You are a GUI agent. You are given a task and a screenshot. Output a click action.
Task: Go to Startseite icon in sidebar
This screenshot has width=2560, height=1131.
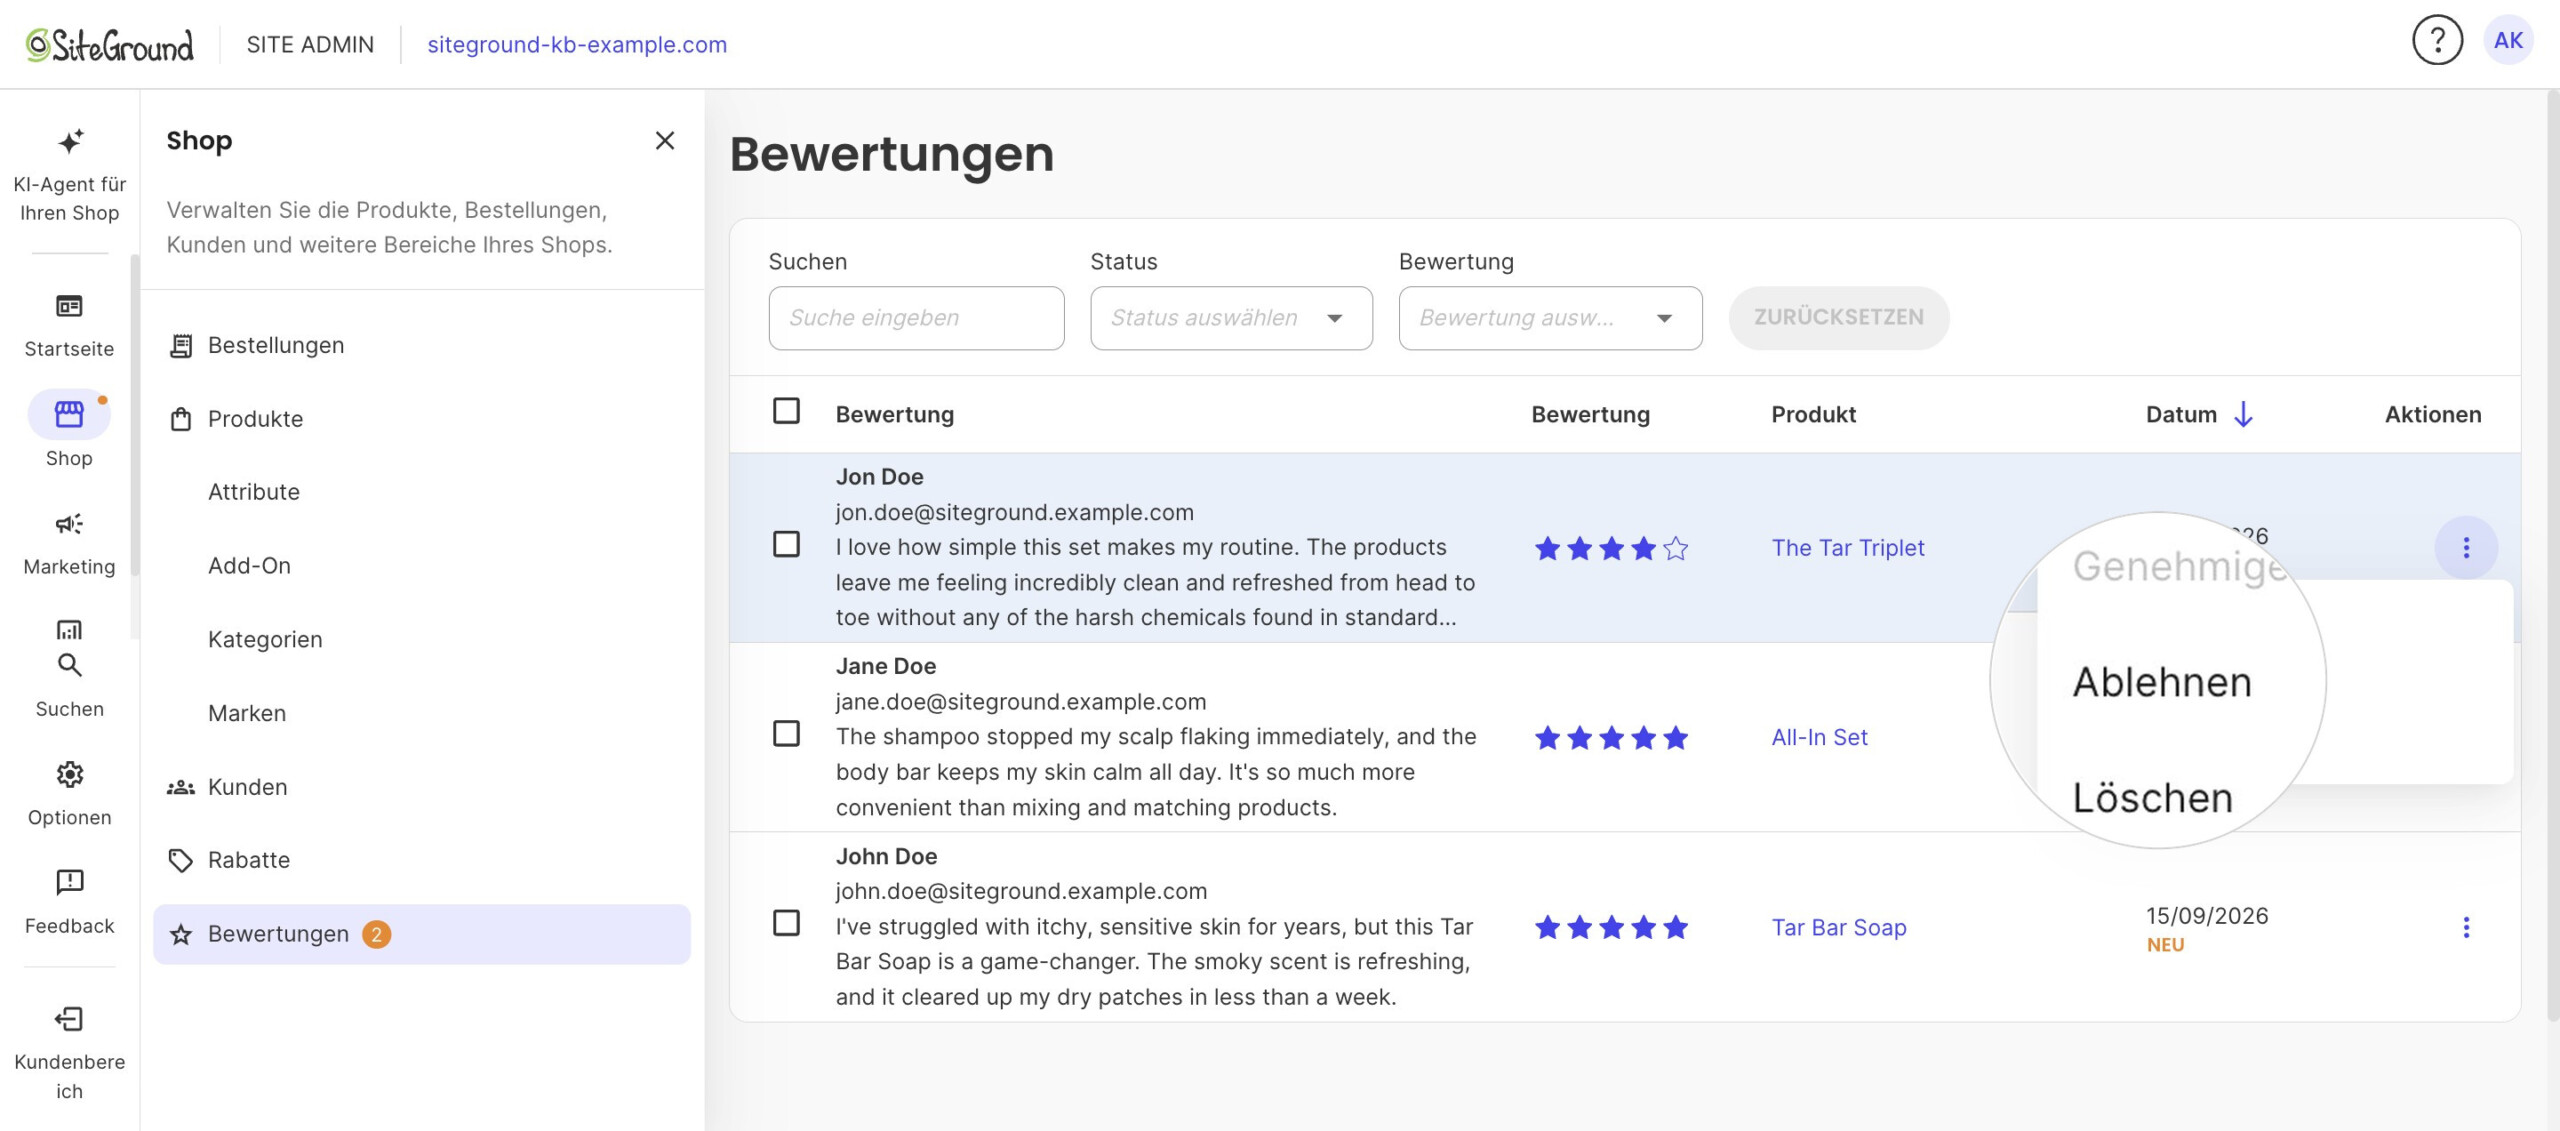pos(69,306)
